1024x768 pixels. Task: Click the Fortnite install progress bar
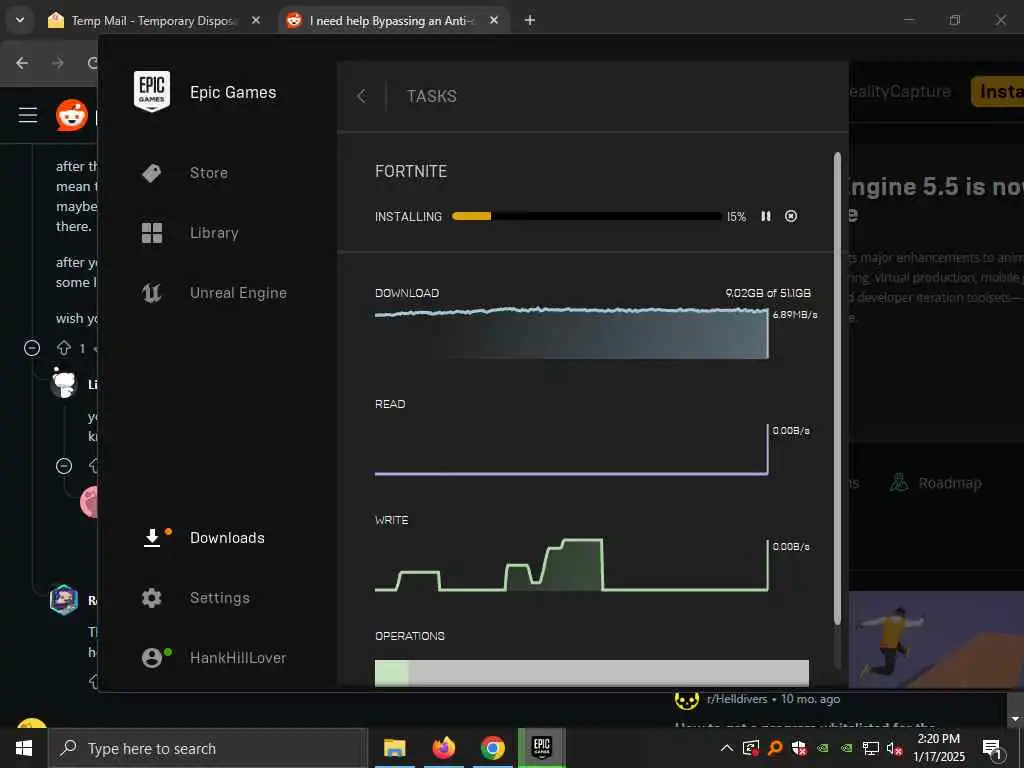tap(586, 216)
